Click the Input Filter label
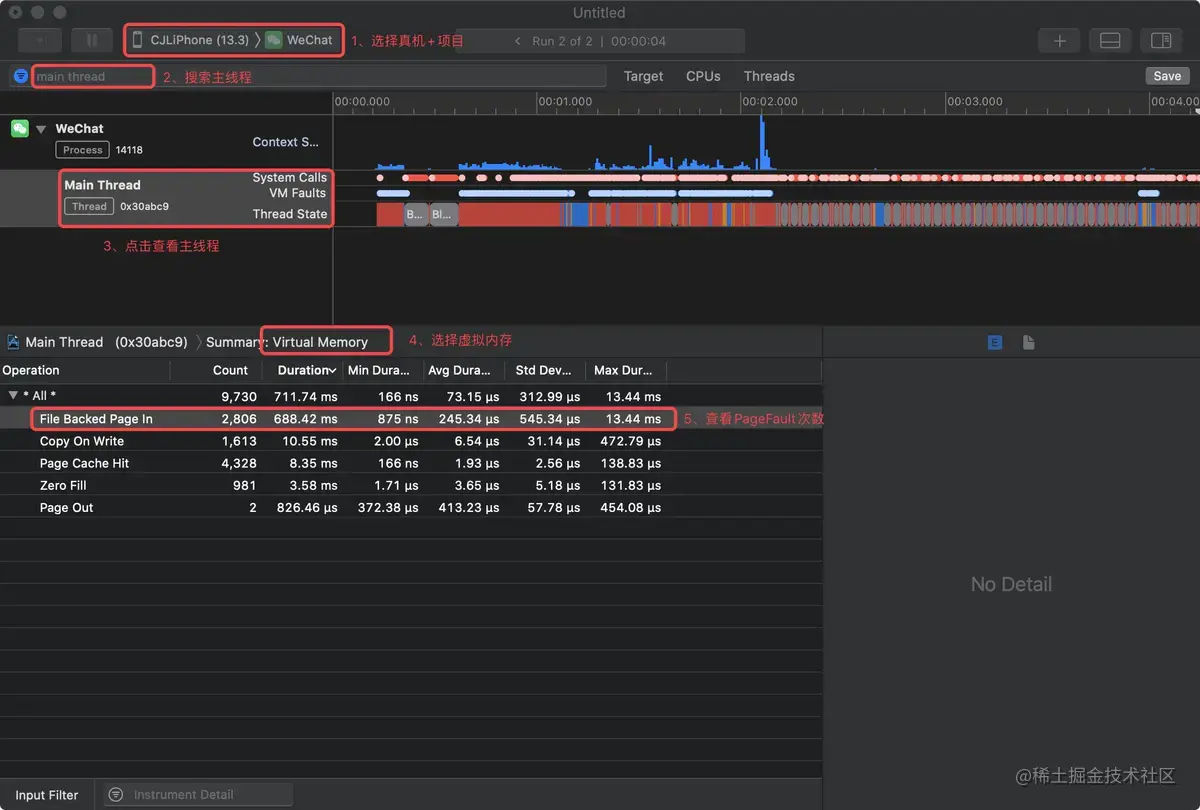This screenshot has width=1200, height=810. [47, 795]
